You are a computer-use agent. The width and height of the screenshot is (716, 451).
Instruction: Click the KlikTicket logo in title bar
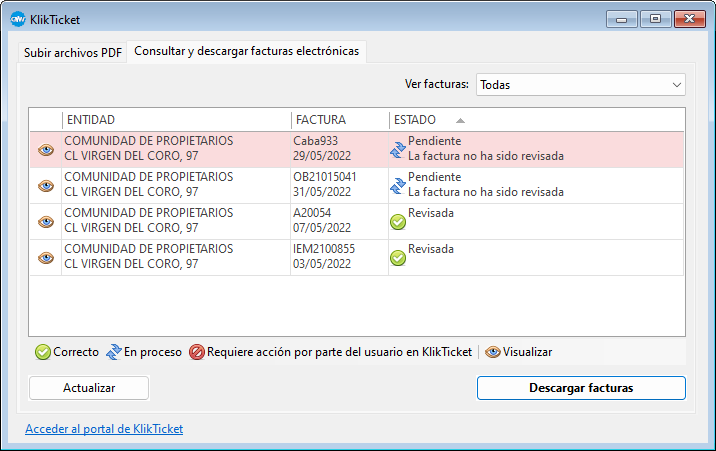(x=17, y=19)
